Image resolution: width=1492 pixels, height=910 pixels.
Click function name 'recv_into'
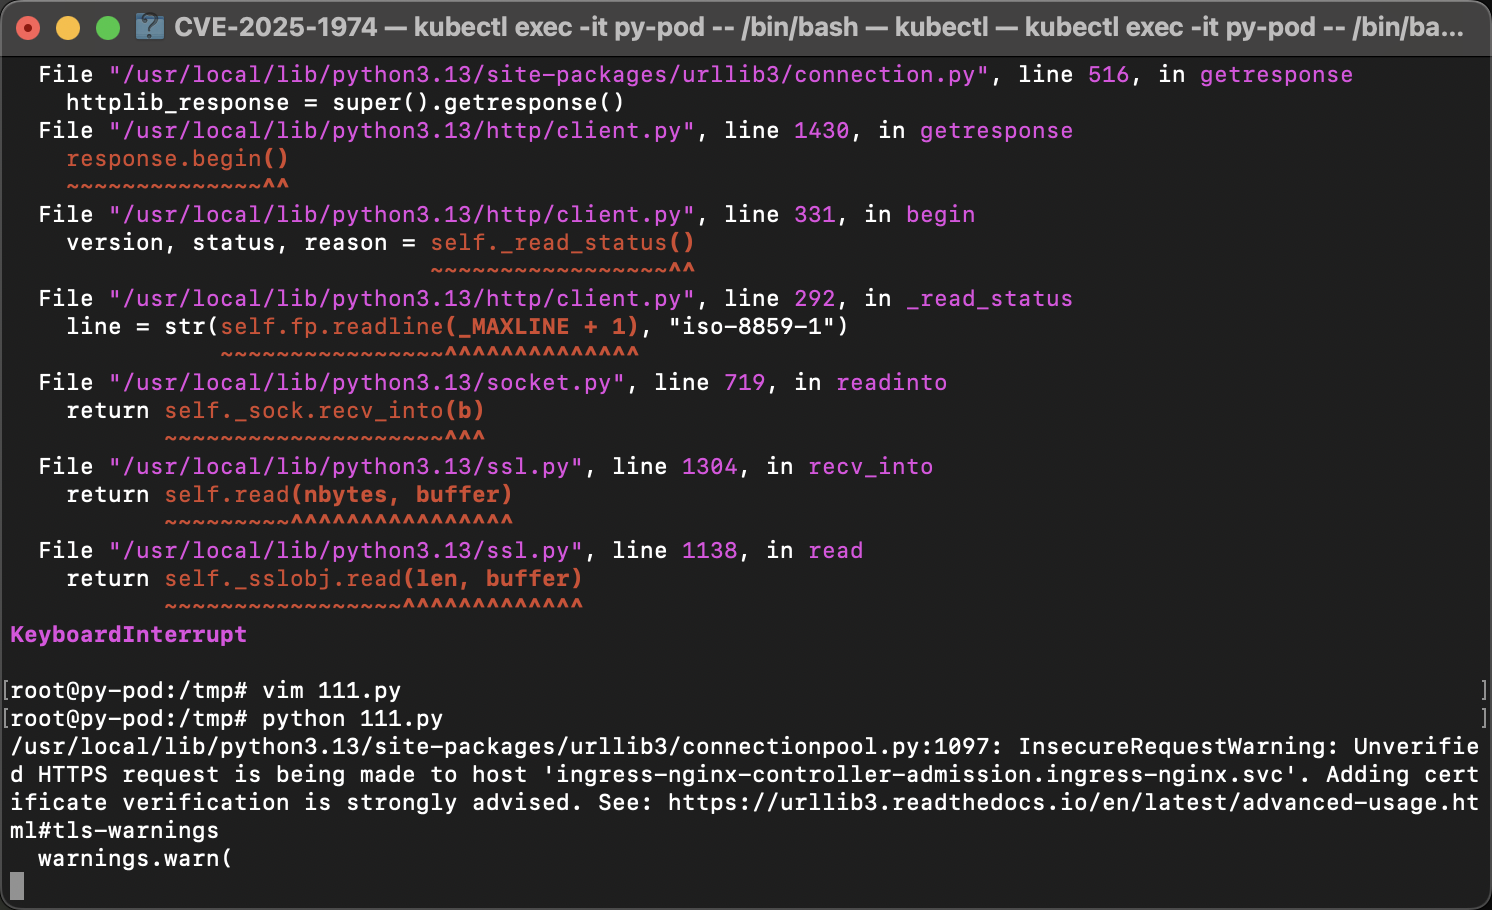coord(870,466)
